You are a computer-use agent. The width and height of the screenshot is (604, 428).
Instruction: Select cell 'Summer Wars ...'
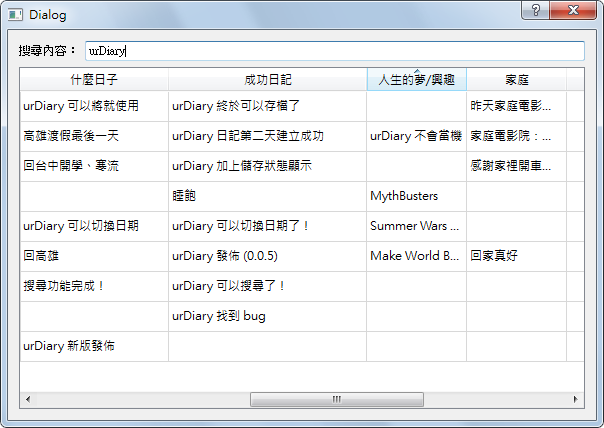417,226
